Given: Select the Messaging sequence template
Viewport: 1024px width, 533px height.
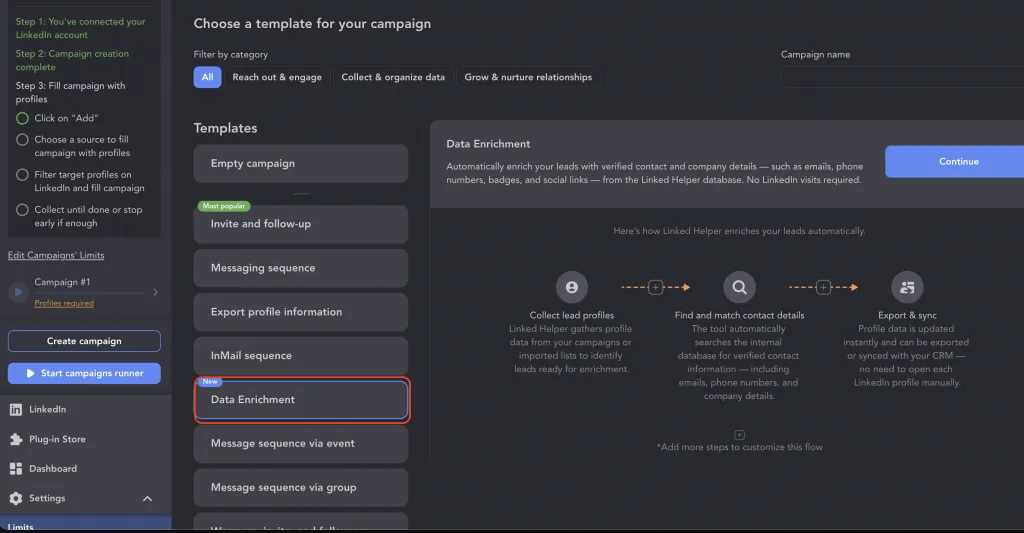Looking at the screenshot, I should tap(300, 268).
